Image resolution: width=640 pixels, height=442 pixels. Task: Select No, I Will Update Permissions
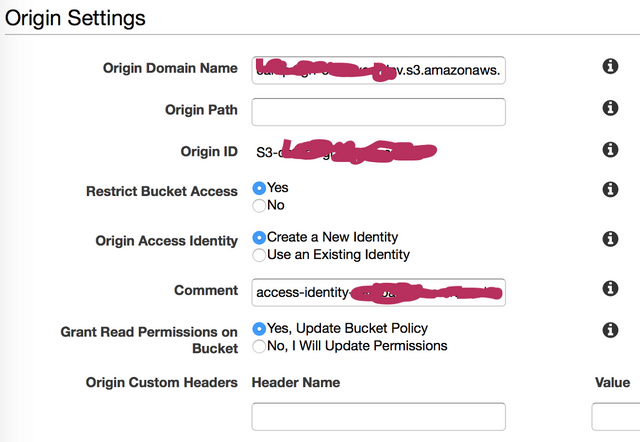[x=259, y=346]
